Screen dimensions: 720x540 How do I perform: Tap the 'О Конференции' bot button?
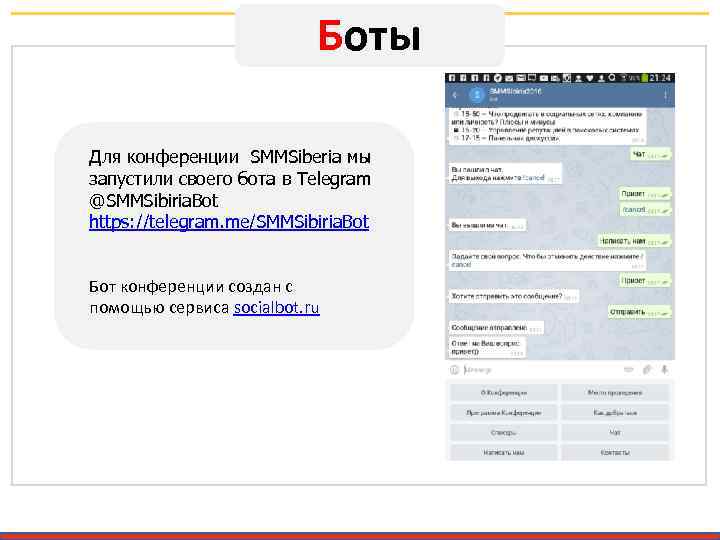pos(504,393)
